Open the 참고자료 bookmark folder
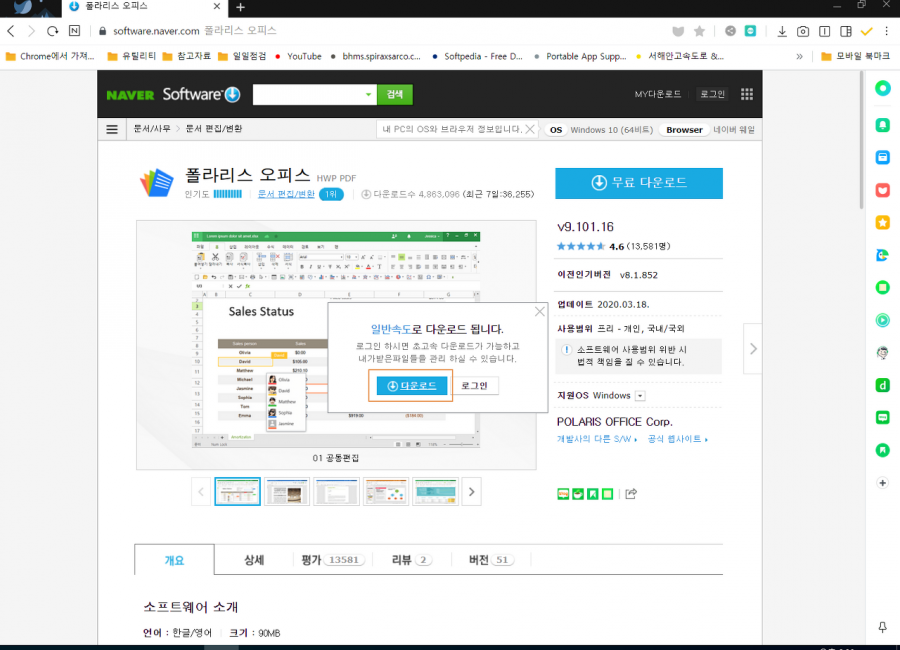 pos(187,56)
